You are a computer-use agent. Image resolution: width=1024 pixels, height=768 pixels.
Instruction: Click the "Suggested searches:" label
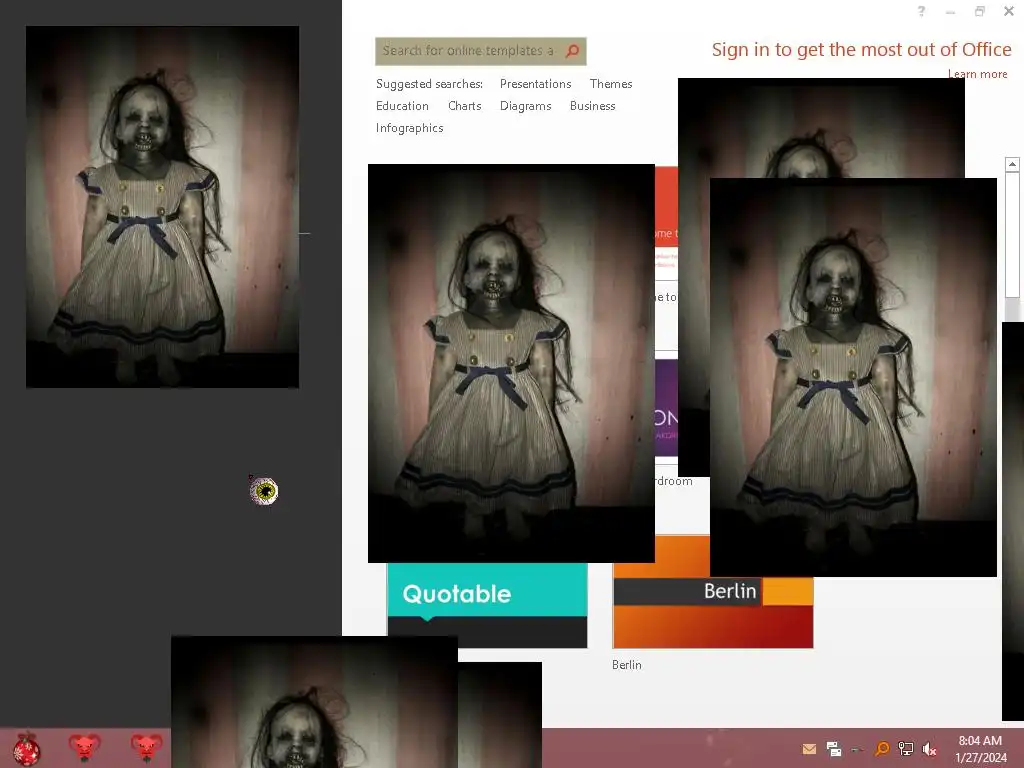[429, 84]
